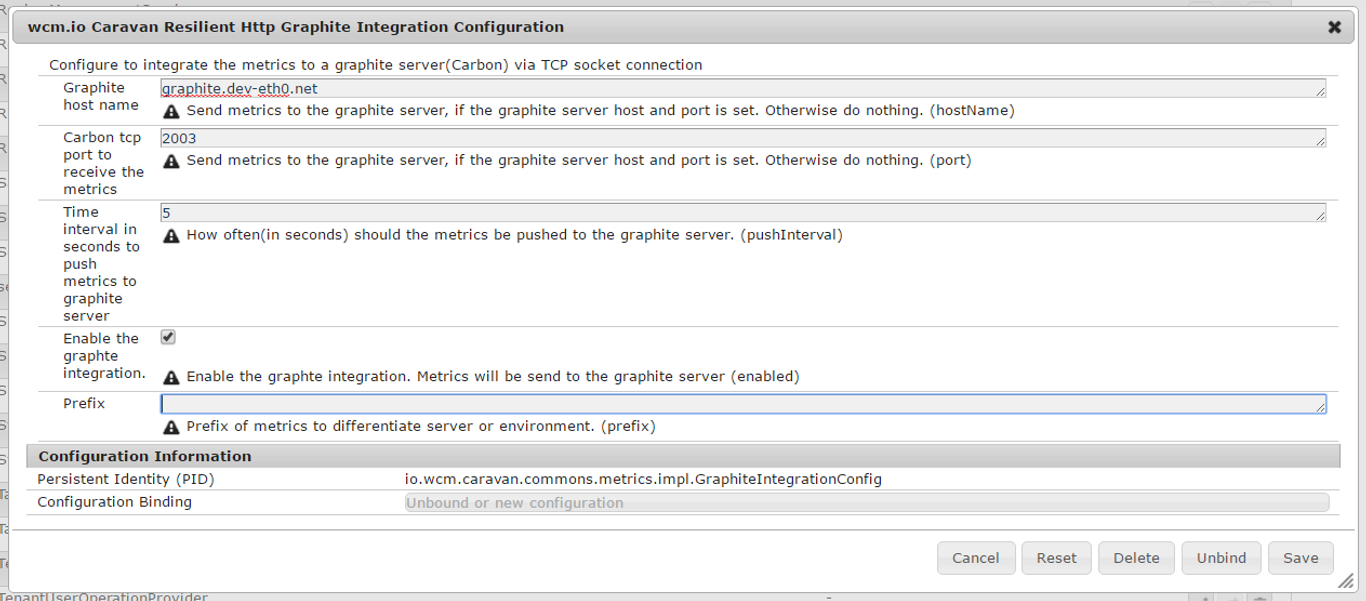Click the warning icon beside the hostName description
Viewport: 1366px width, 601px height.
pos(172,110)
